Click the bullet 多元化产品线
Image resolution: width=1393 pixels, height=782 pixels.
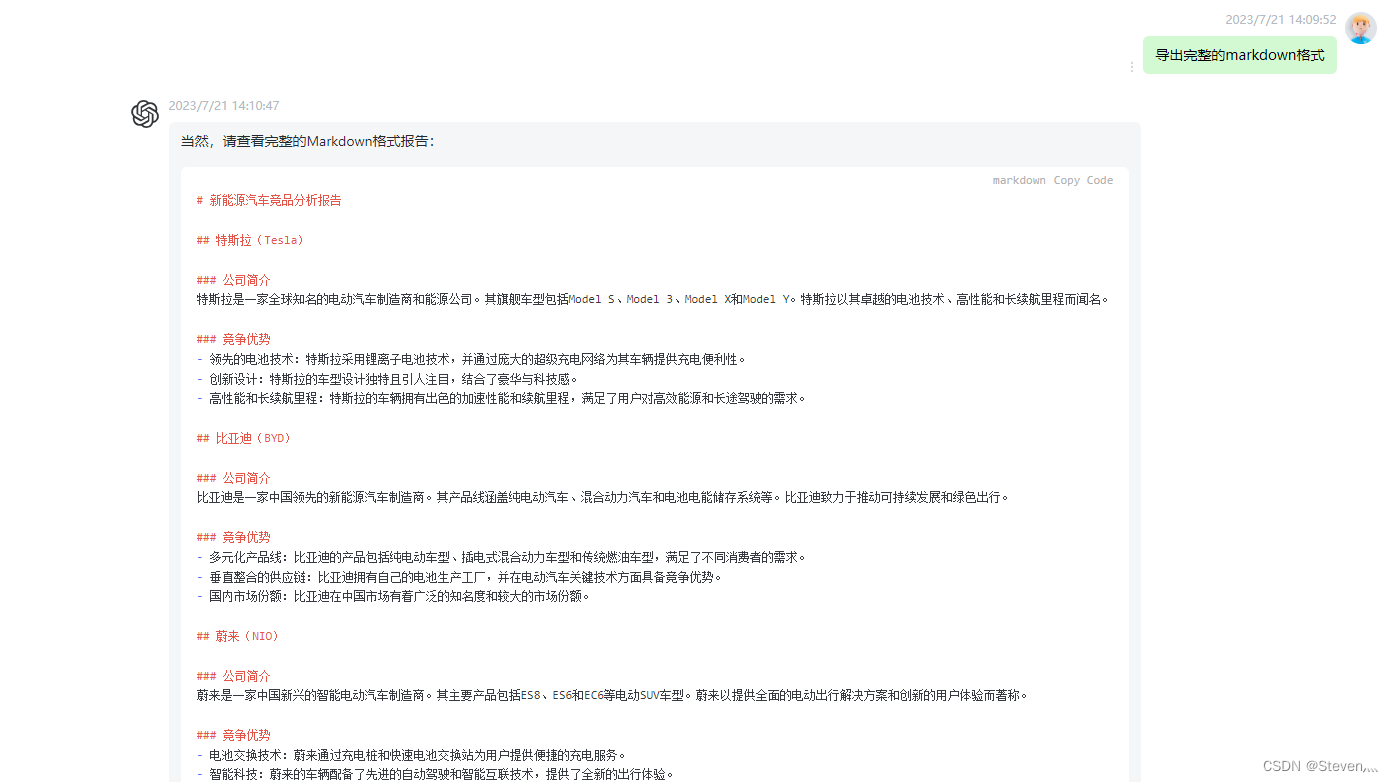(x=502, y=557)
